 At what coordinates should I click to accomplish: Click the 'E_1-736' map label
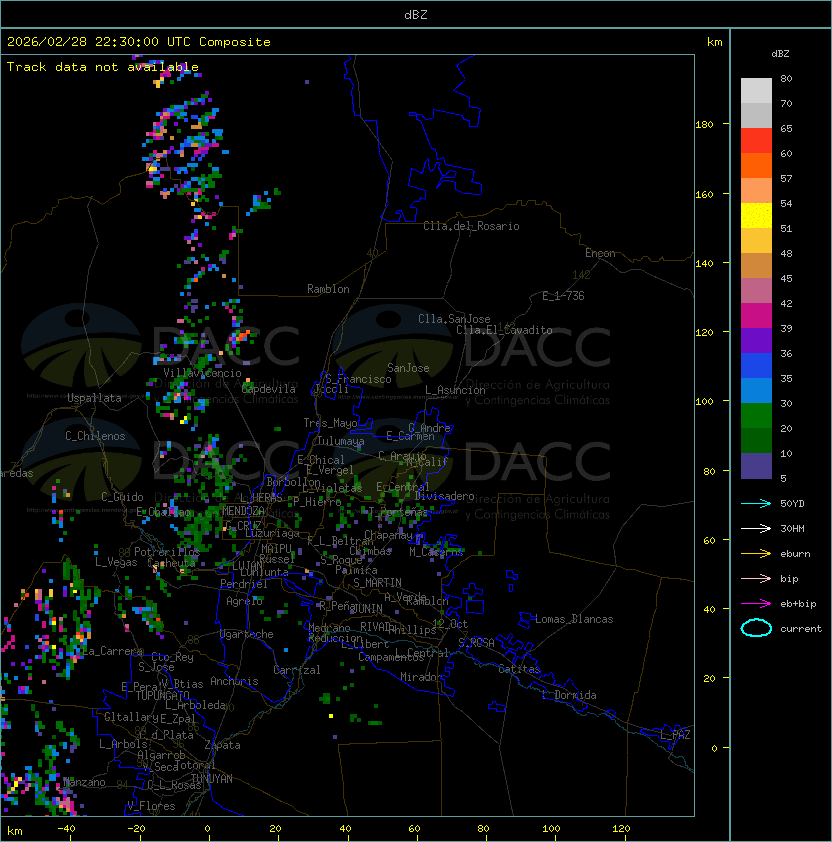(563, 296)
